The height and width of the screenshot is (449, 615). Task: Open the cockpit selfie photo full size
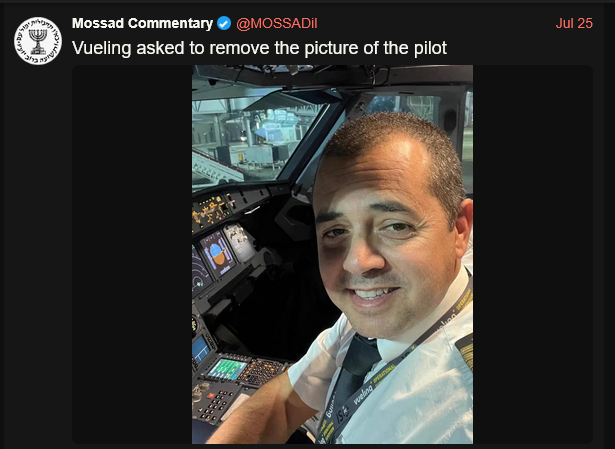click(332, 254)
